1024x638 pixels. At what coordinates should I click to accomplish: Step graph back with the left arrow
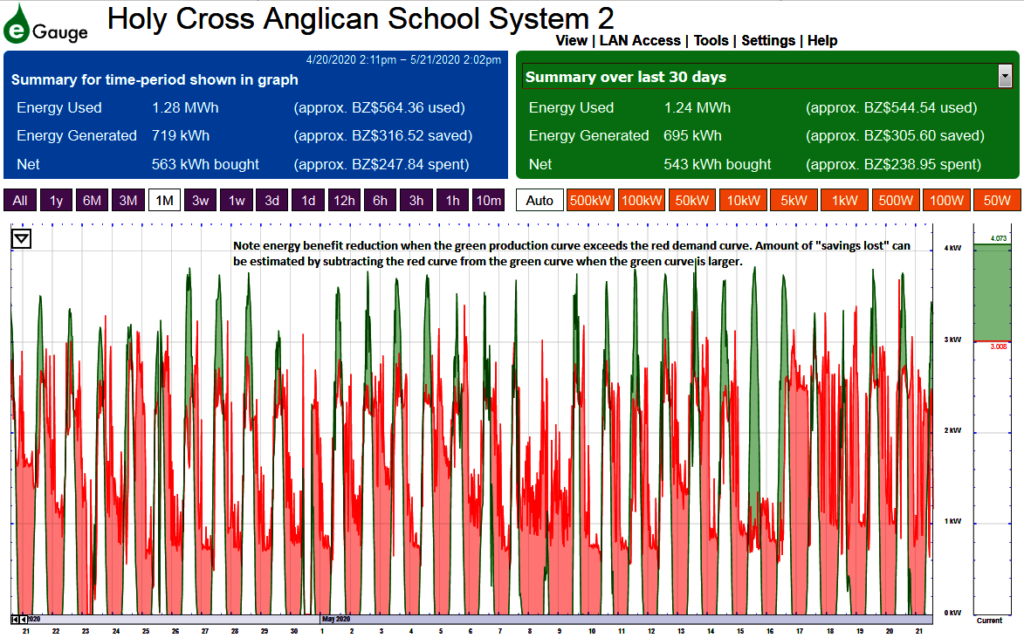[x=24, y=618]
